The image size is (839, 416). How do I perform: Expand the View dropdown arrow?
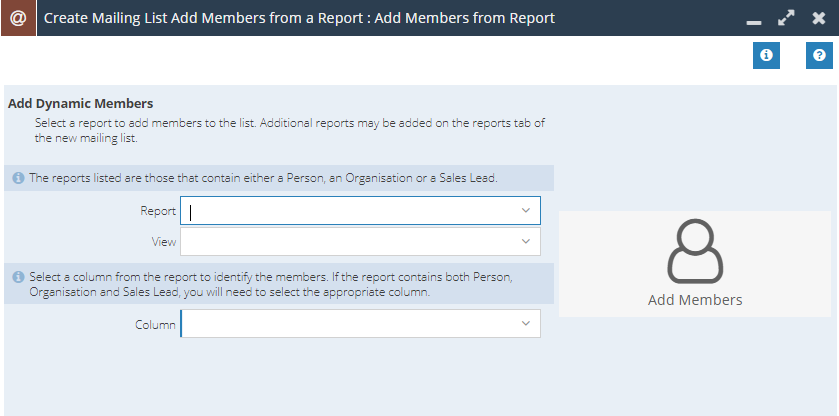[x=525, y=241]
